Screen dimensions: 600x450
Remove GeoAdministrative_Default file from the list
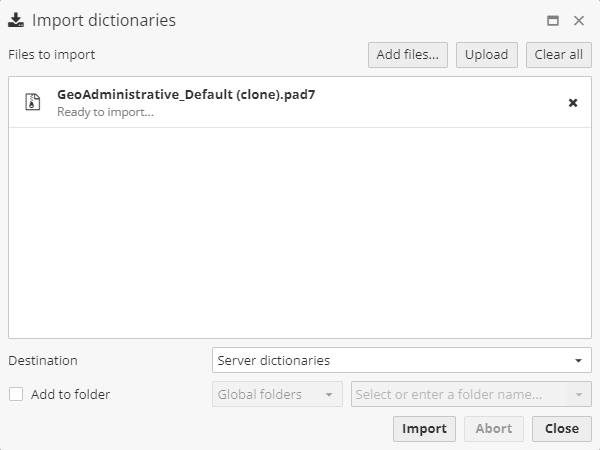pyautogui.click(x=573, y=102)
